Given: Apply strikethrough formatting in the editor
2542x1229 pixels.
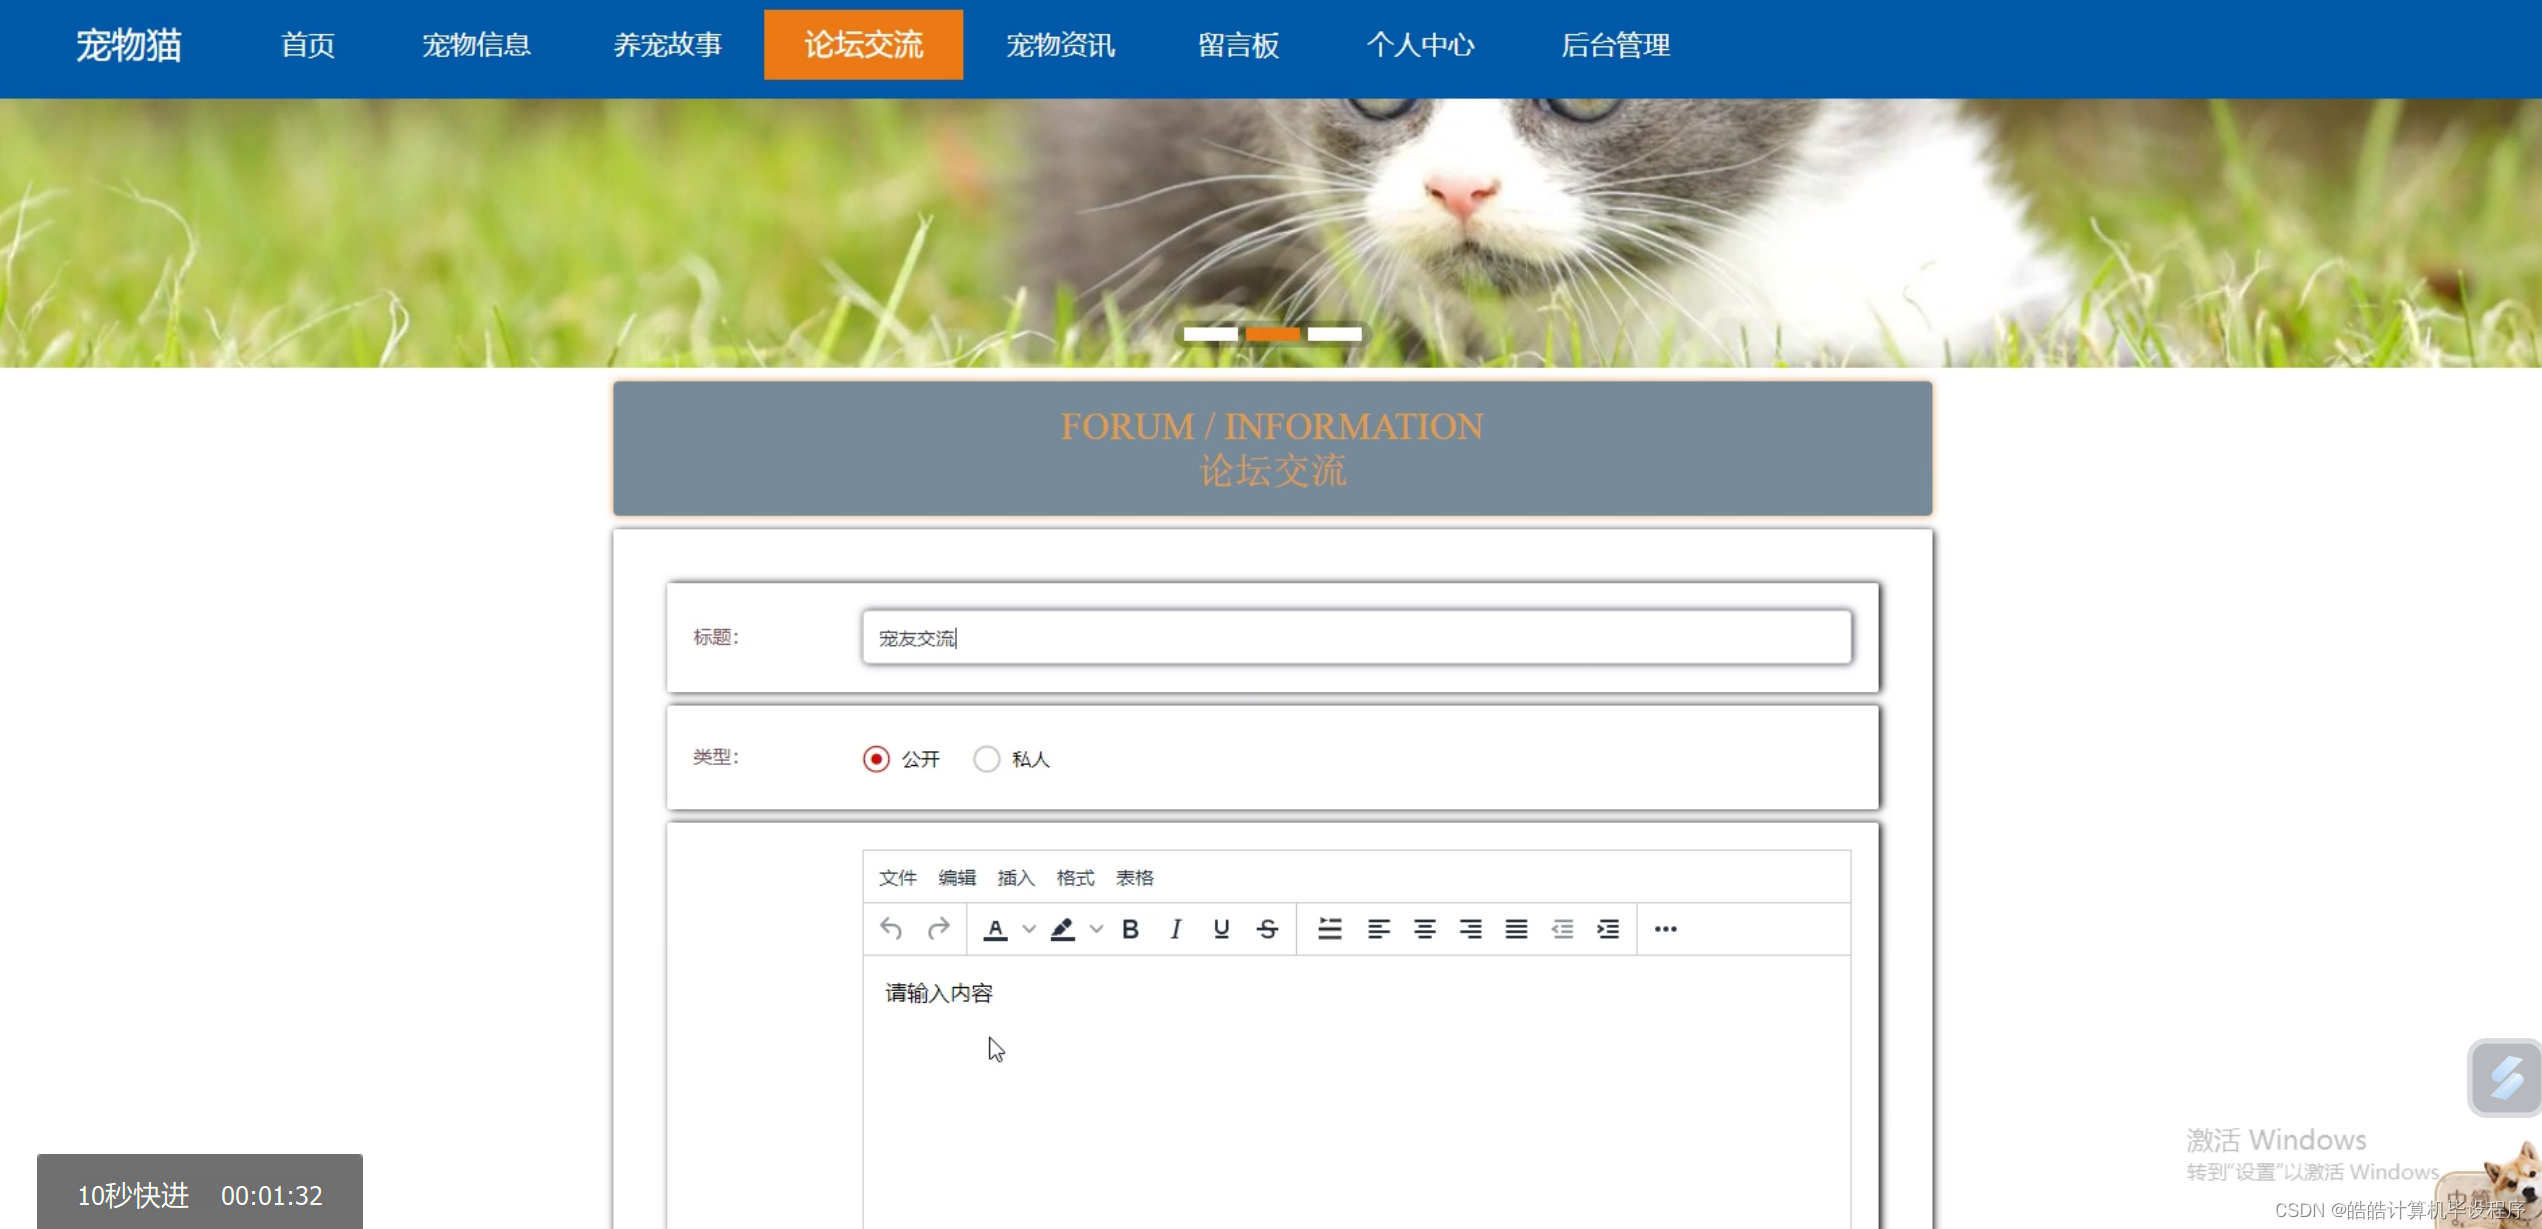Looking at the screenshot, I should (1266, 929).
